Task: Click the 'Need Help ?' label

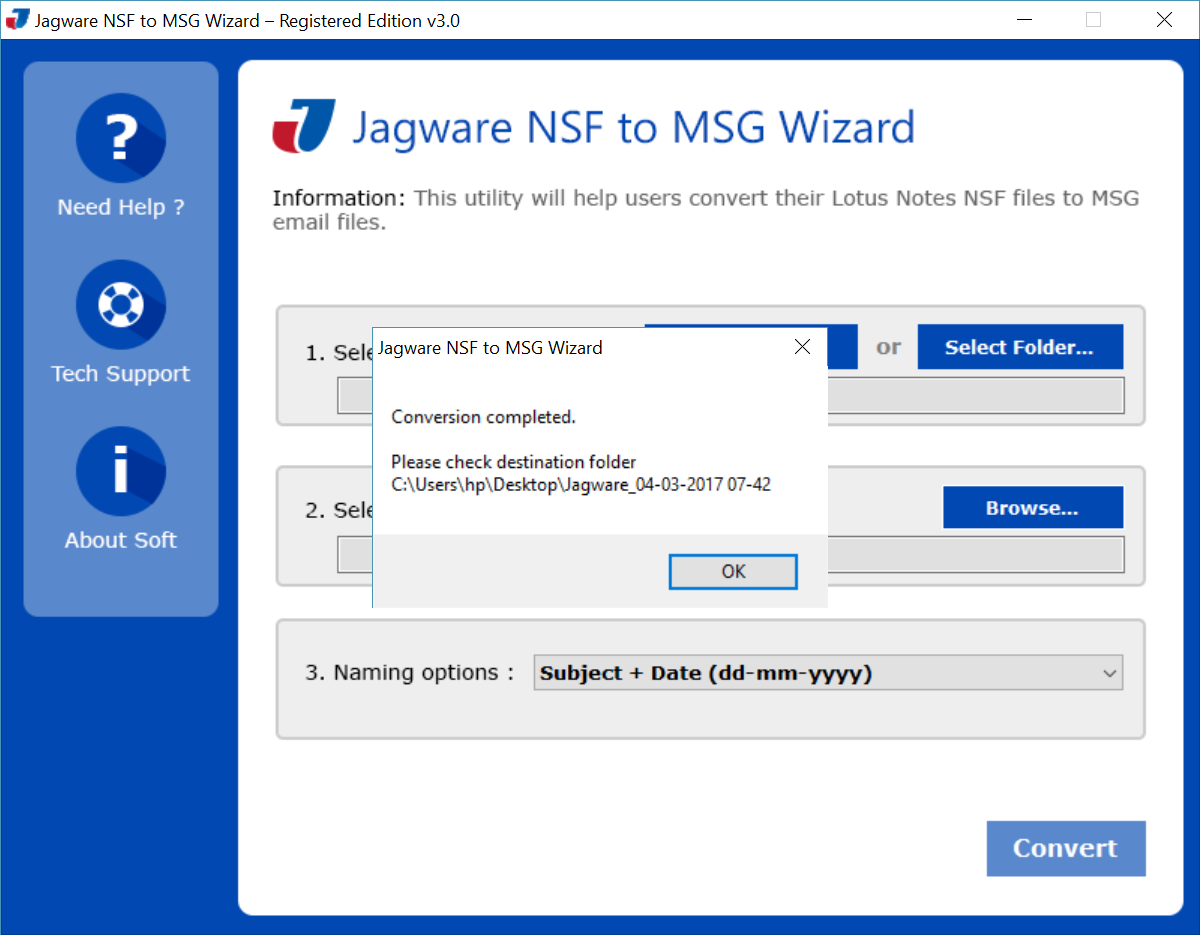Action: point(121,208)
